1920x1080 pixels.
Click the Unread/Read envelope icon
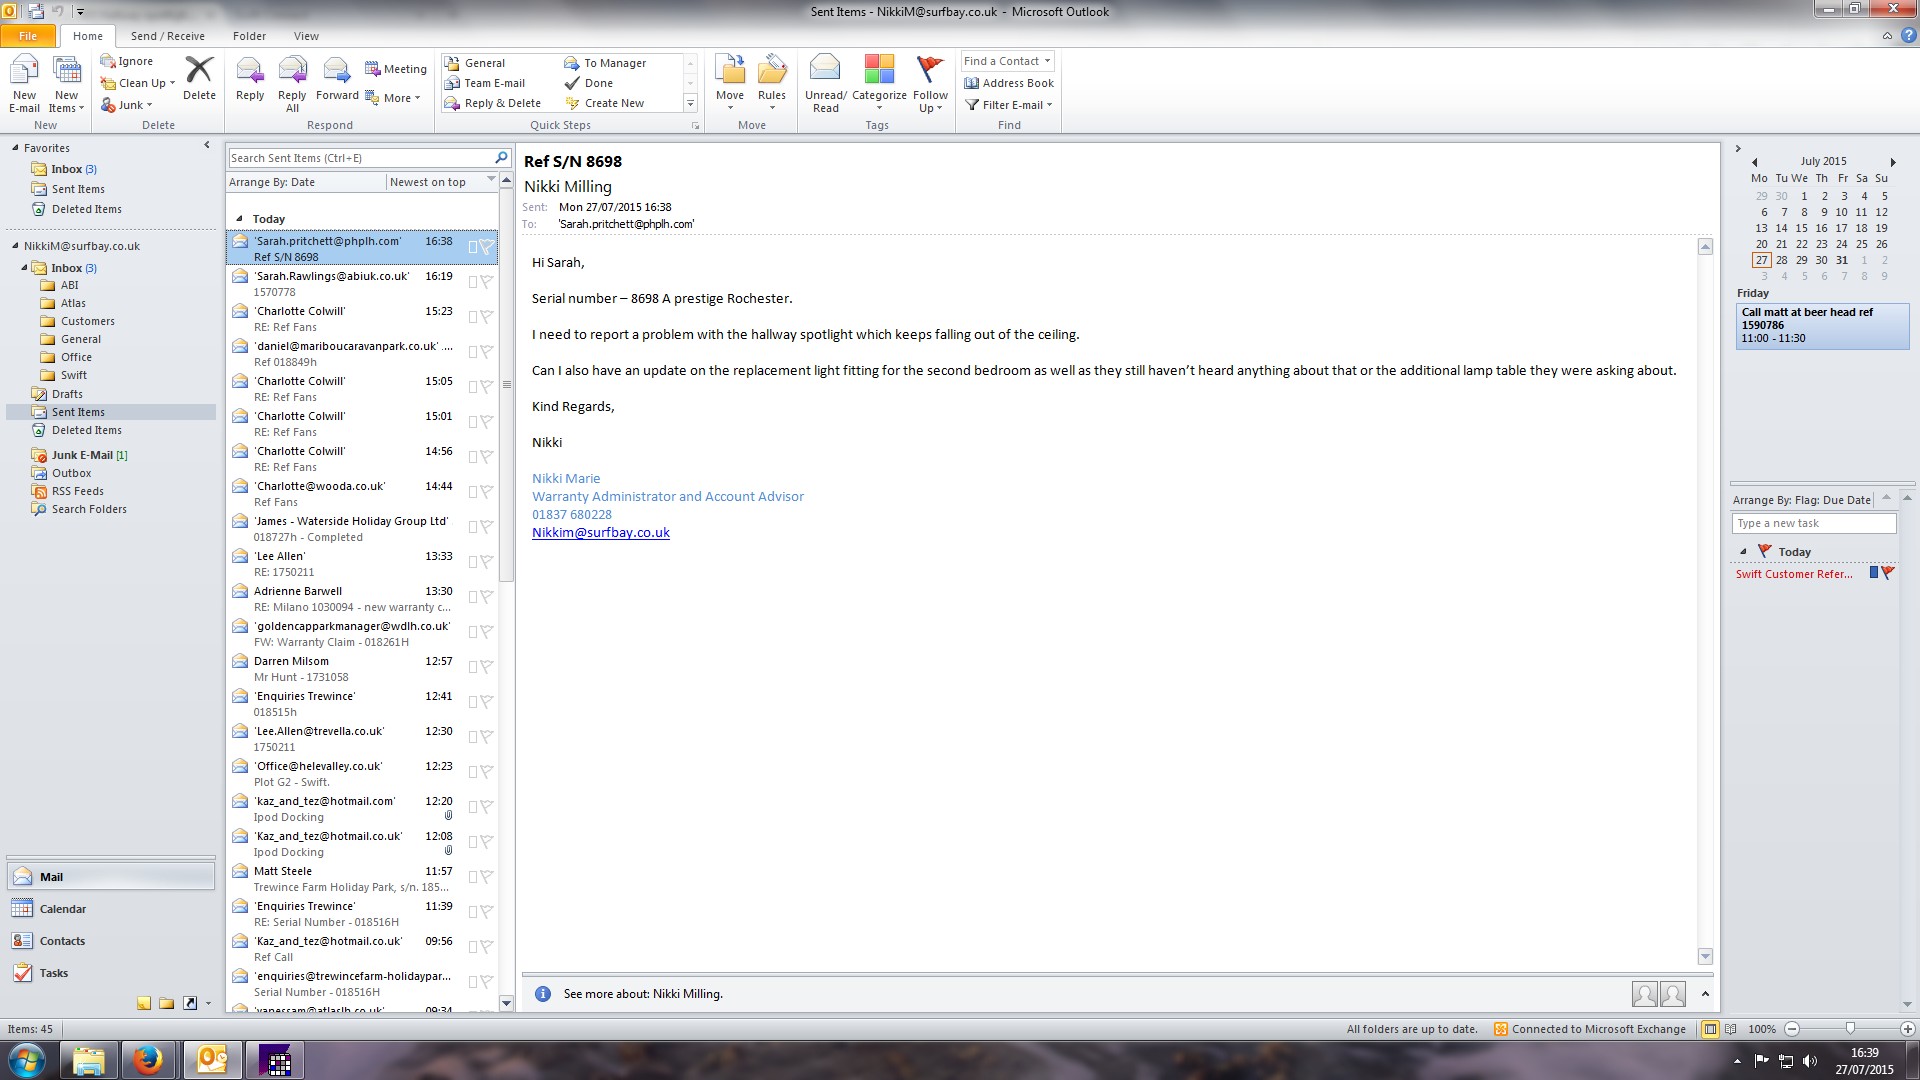click(825, 70)
